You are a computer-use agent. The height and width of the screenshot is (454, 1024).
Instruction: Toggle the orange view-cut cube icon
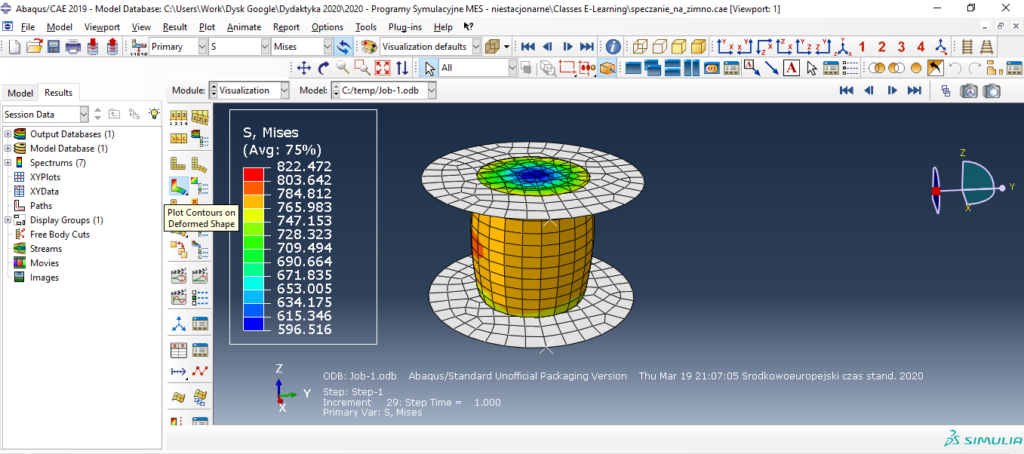(x=609, y=67)
